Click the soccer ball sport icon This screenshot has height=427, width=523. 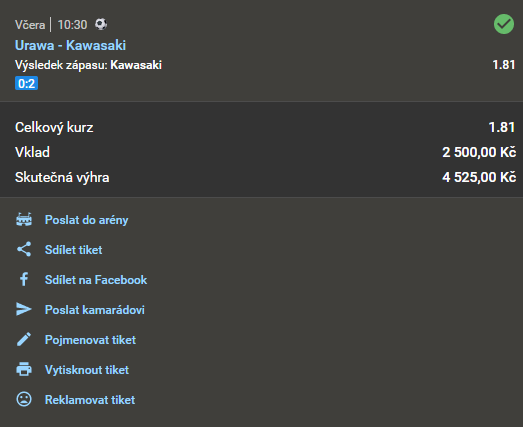coord(101,24)
